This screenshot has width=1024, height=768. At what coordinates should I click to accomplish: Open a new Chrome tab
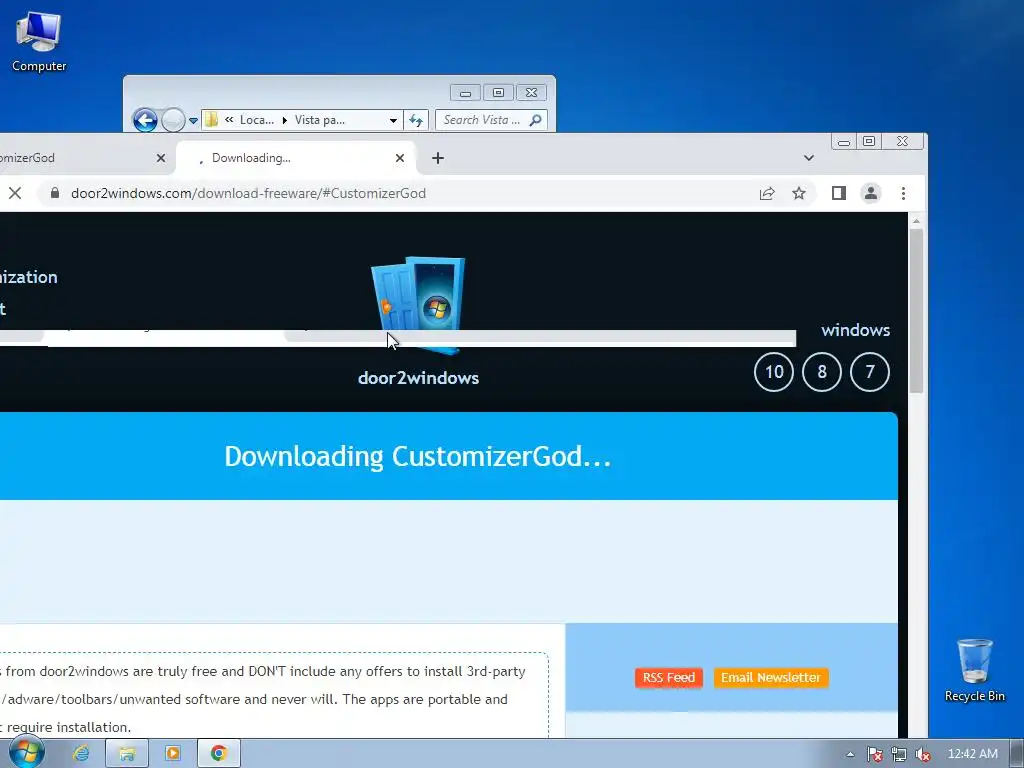tap(438, 158)
